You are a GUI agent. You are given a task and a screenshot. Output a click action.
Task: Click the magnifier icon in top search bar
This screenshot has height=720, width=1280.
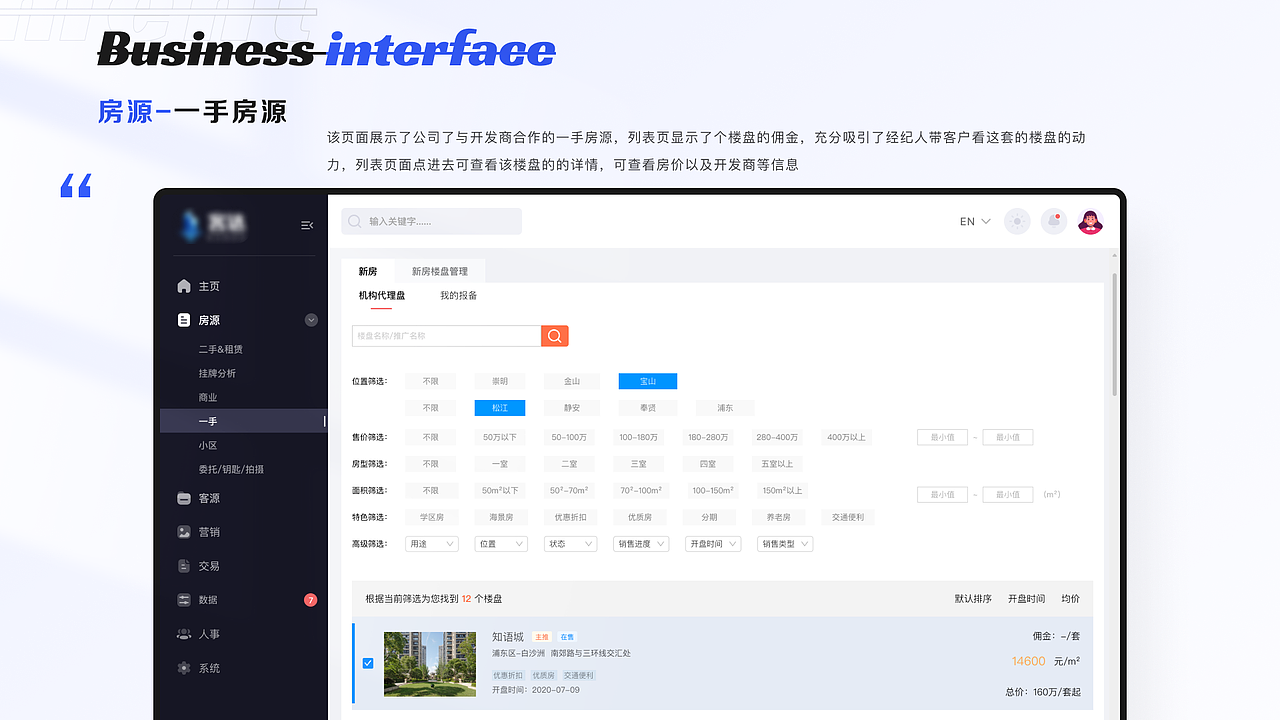pyautogui.click(x=355, y=221)
